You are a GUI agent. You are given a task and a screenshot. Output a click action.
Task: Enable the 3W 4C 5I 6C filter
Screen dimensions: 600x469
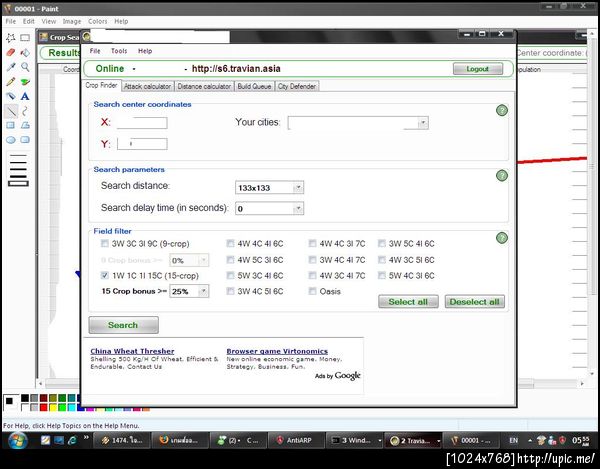point(230,291)
